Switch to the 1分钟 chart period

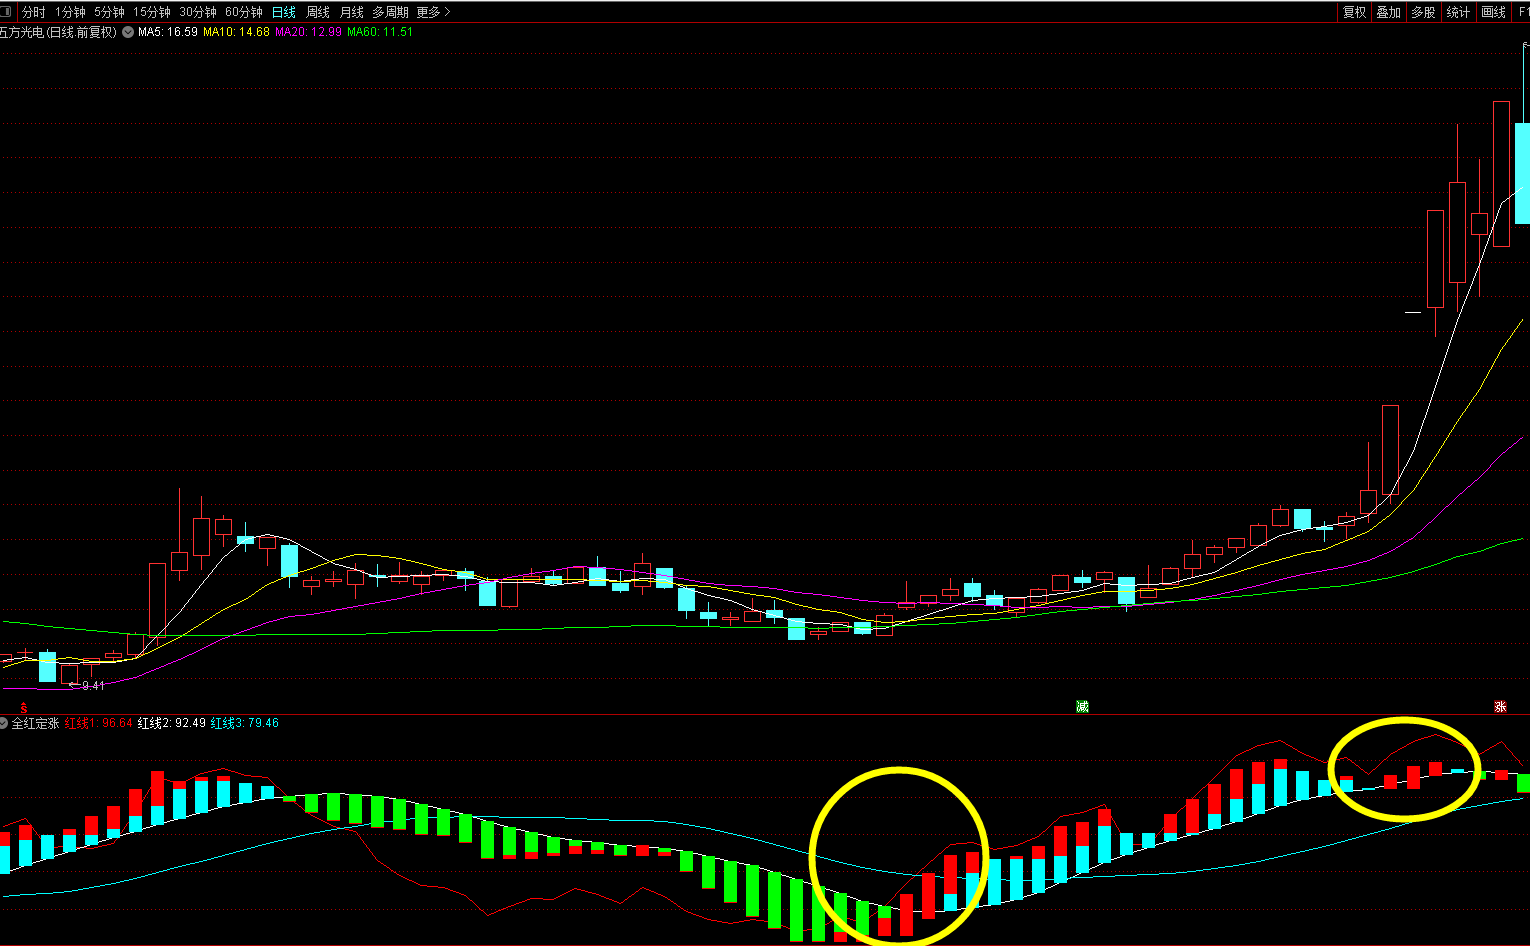pos(70,12)
